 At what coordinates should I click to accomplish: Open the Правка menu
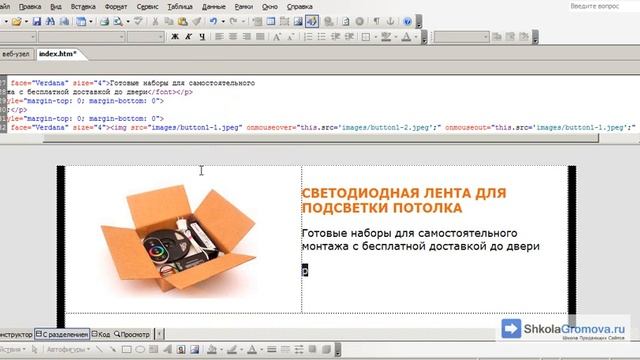[30, 7]
